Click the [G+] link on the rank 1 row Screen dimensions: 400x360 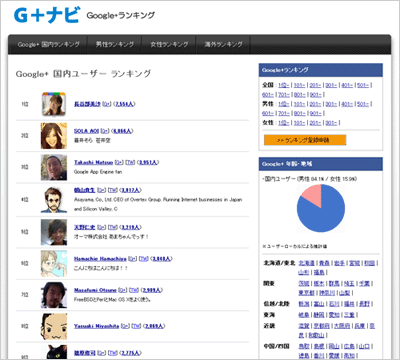pyautogui.click(x=107, y=104)
